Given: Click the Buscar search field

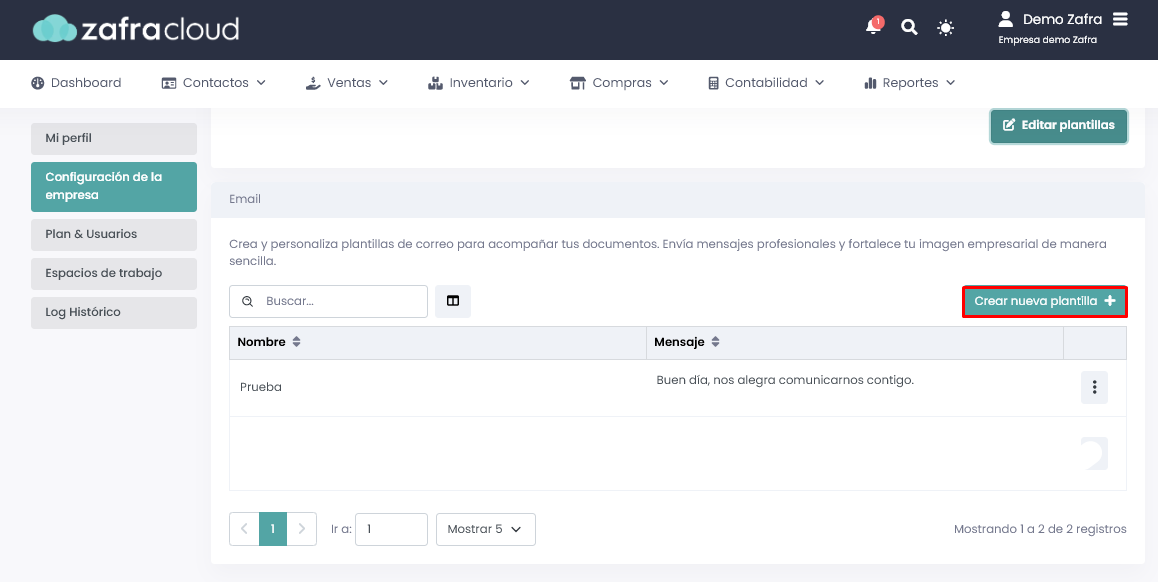Looking at the screenshot, I should (x=329, y=301).
